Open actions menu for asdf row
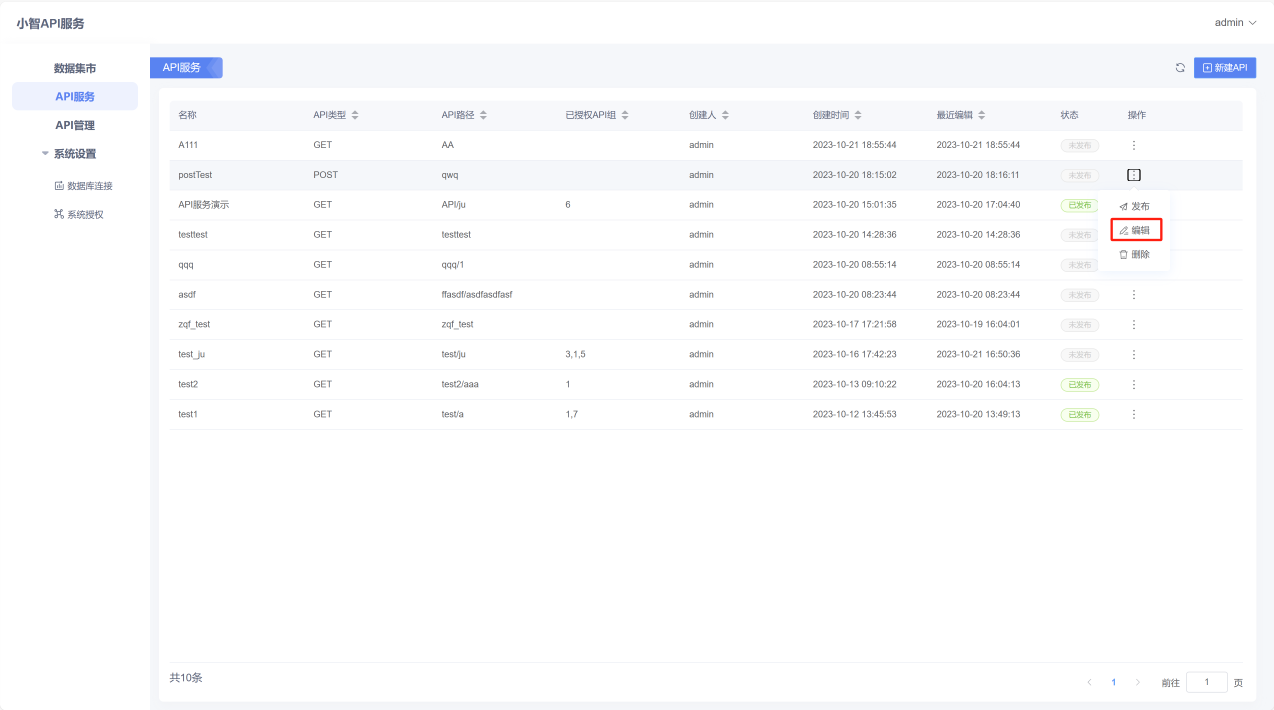Screen dimensions: 1274x710 pos(1133,295)
